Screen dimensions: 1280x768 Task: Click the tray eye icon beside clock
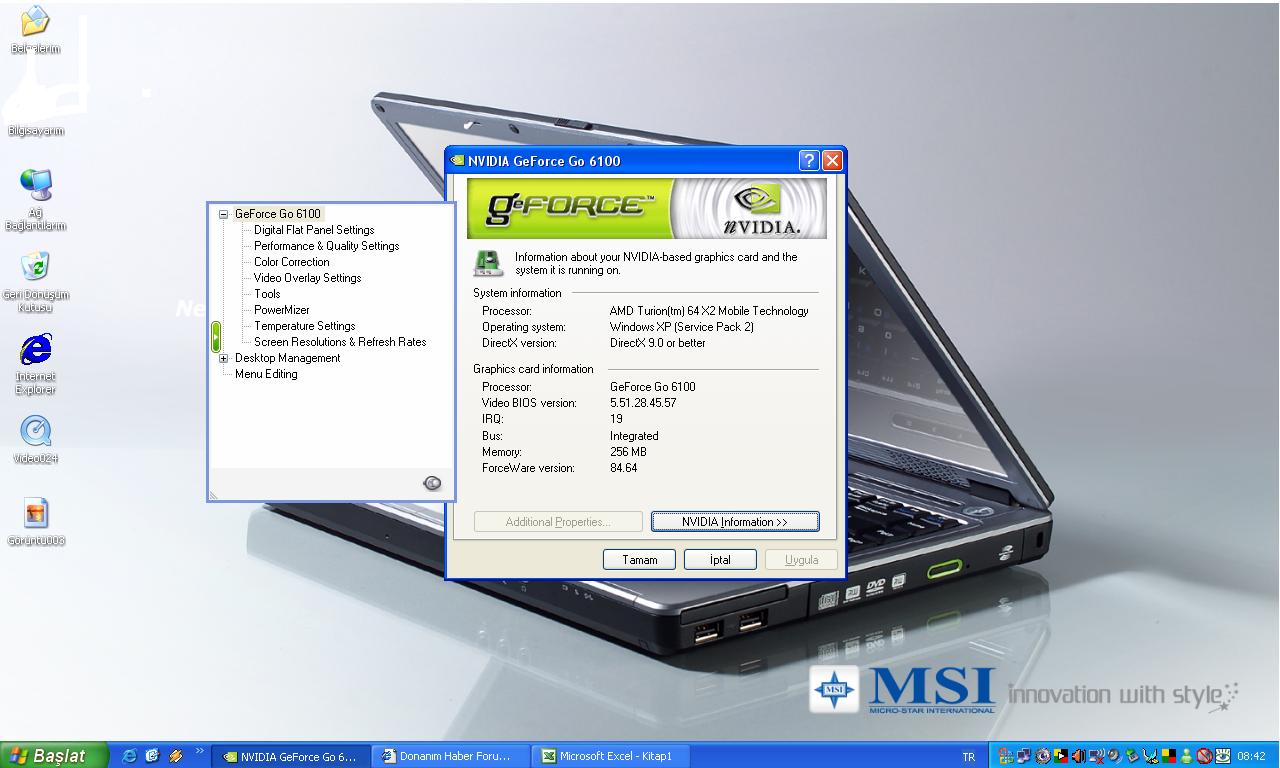[1222, 756]
